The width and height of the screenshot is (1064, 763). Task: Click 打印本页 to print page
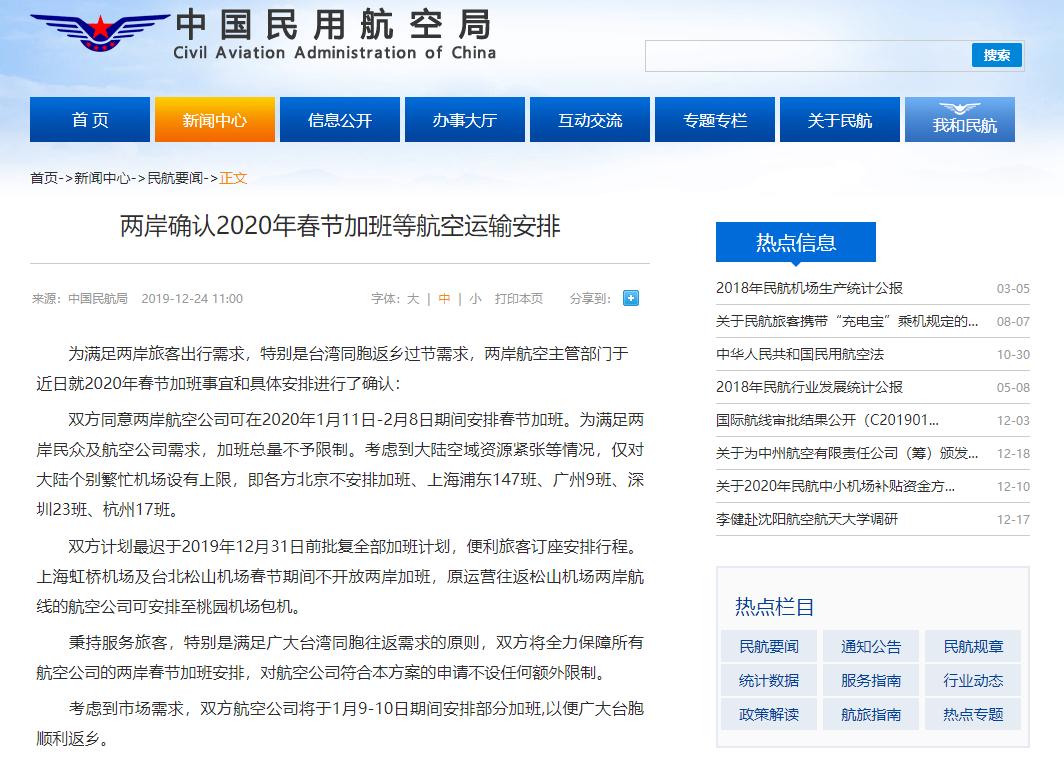pos(519,298)
